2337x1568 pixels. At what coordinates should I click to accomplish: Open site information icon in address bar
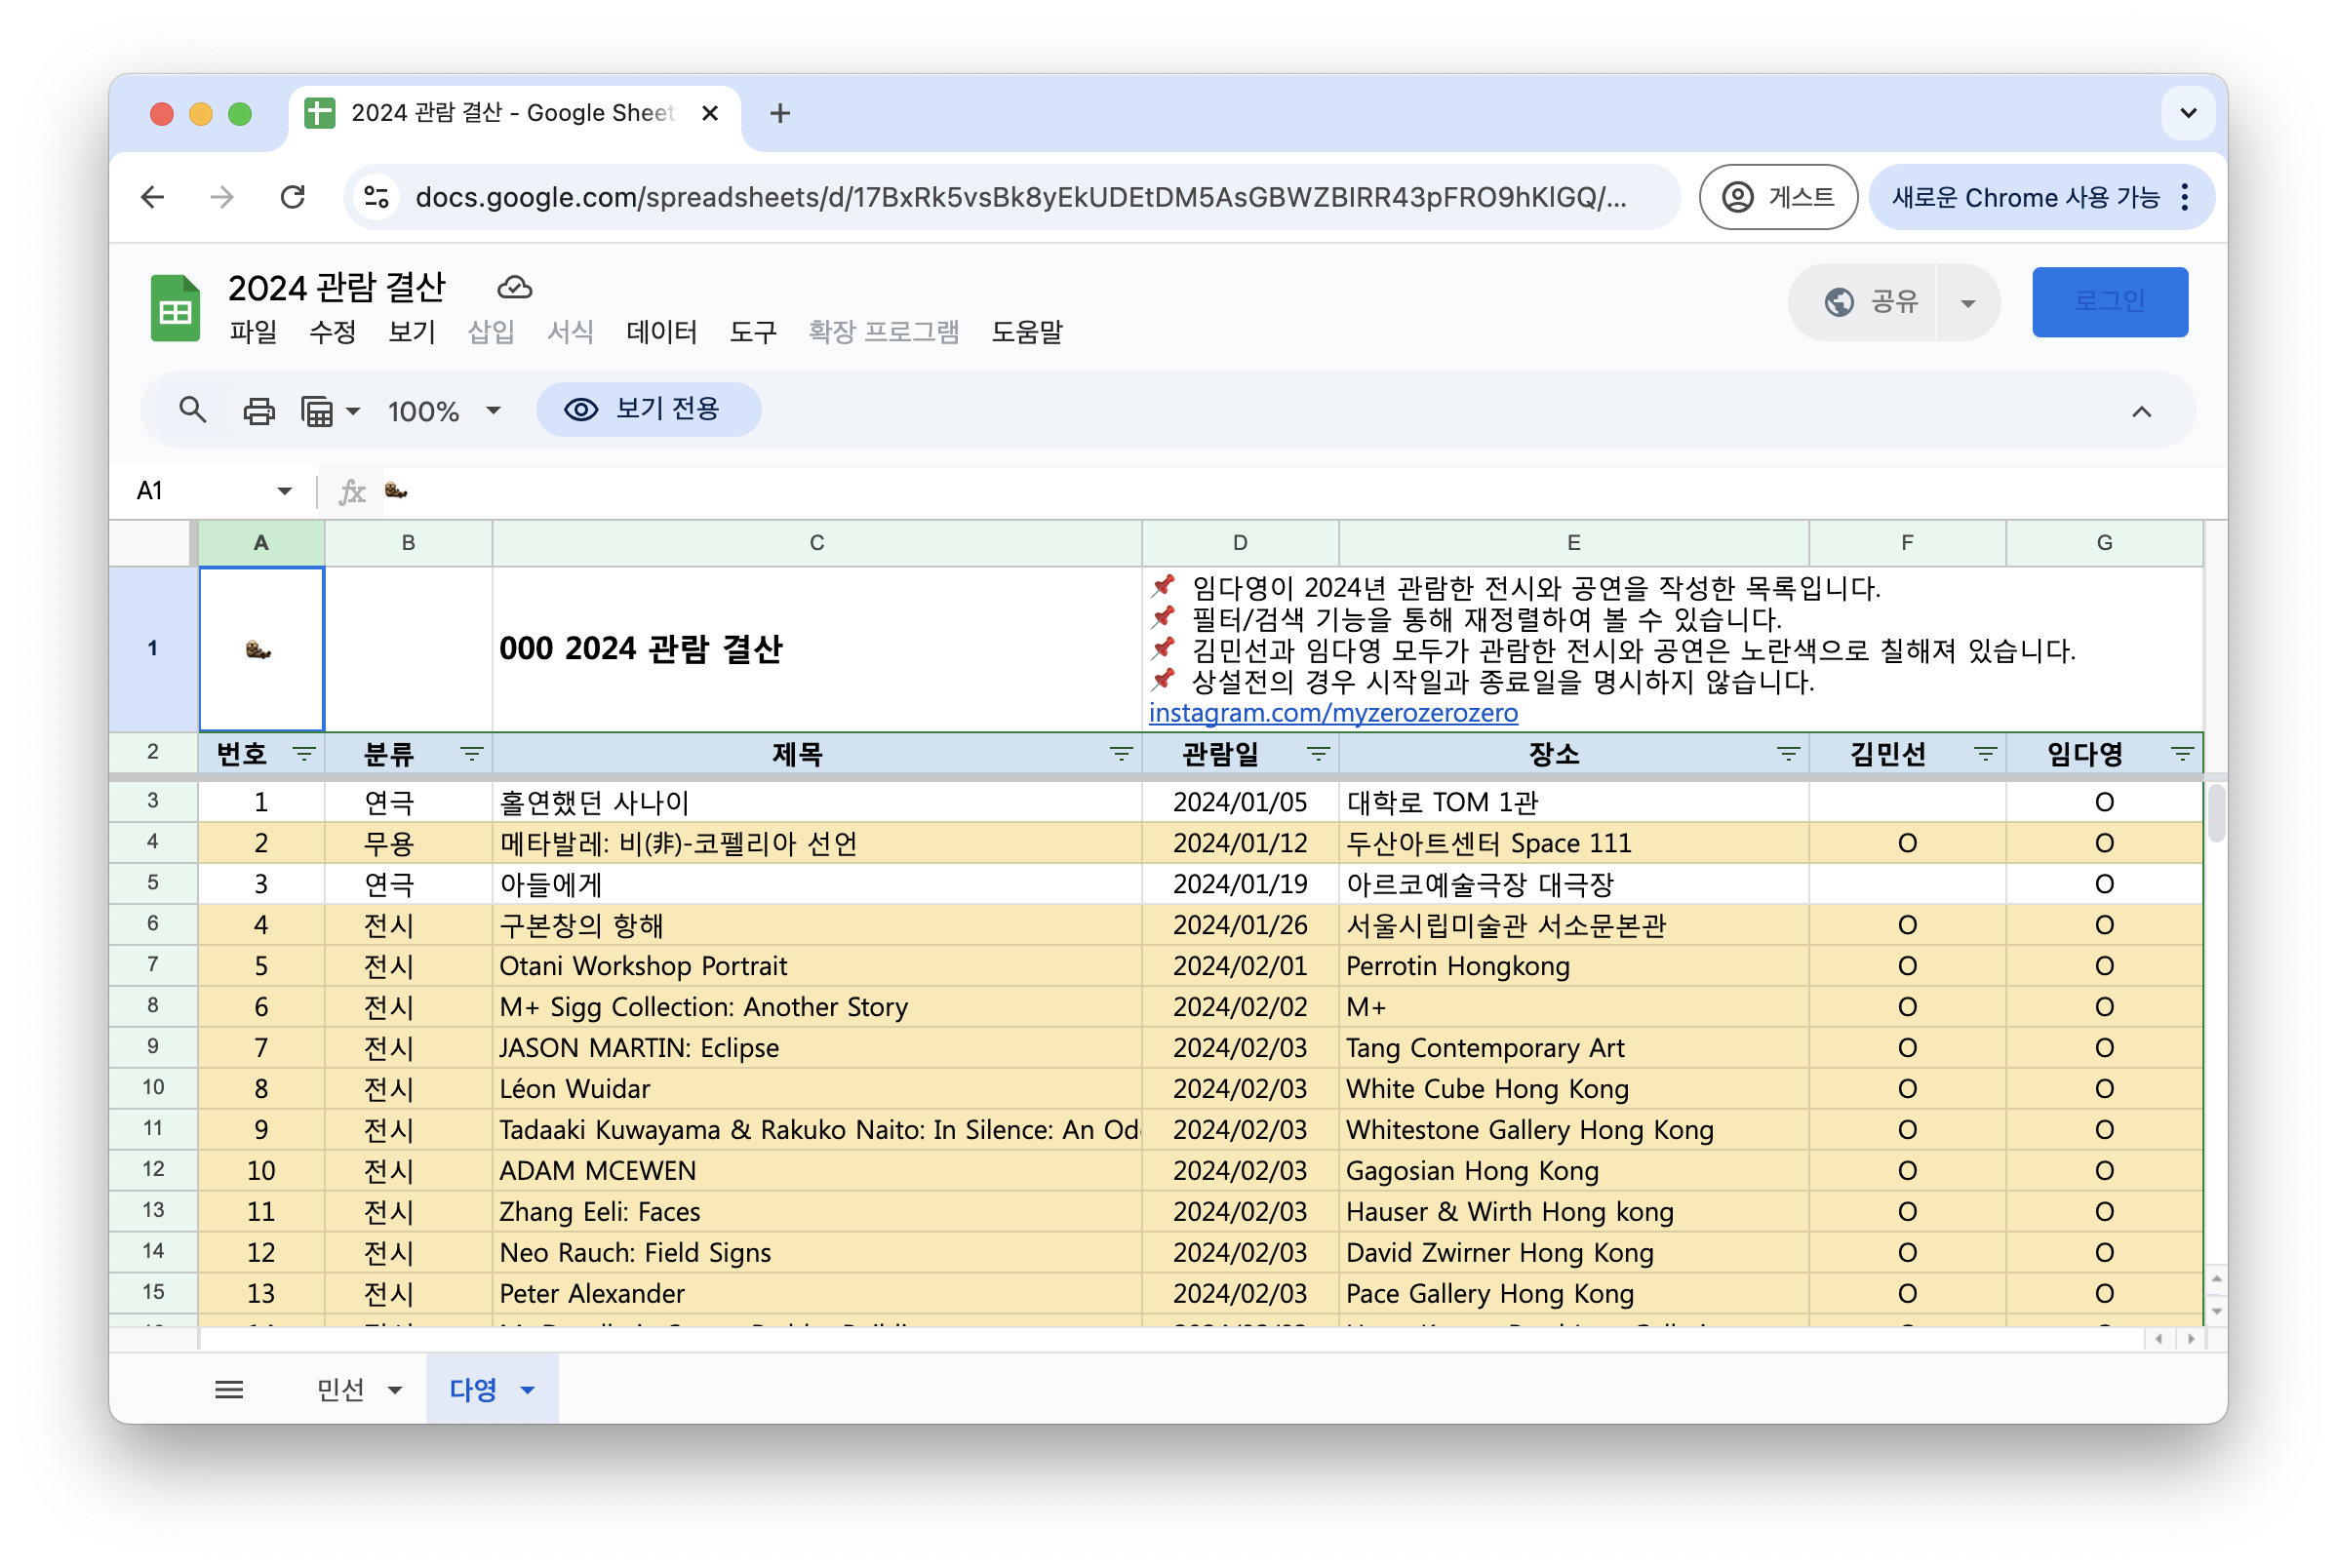coord(377,197)
